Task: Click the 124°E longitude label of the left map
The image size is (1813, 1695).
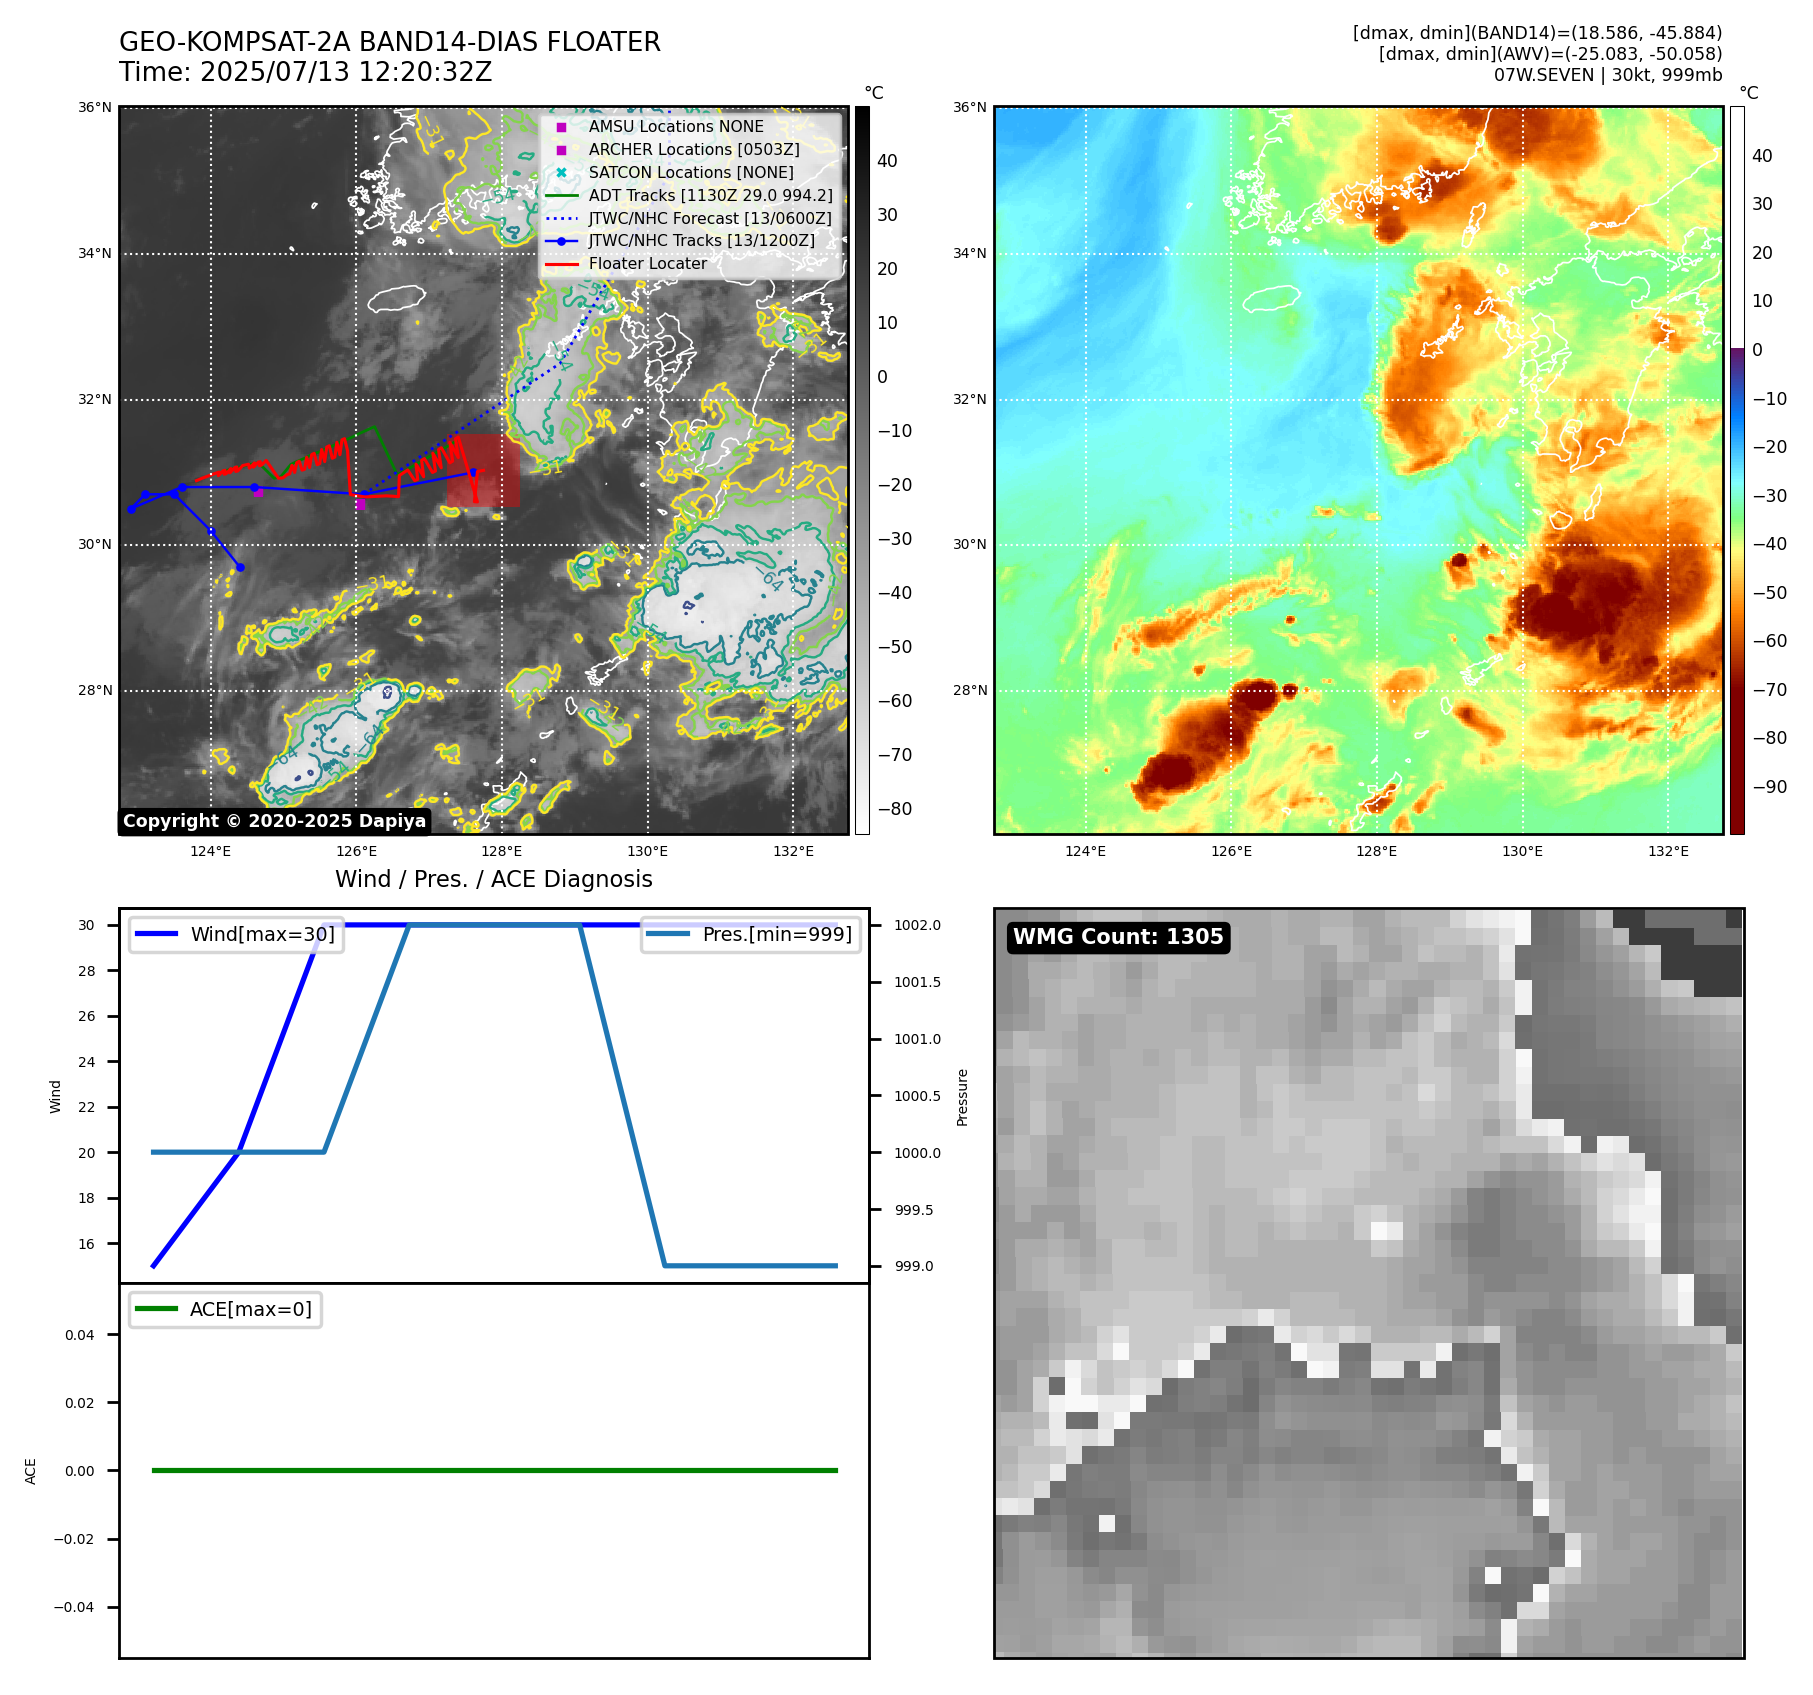Action: (x=211, y=852)
